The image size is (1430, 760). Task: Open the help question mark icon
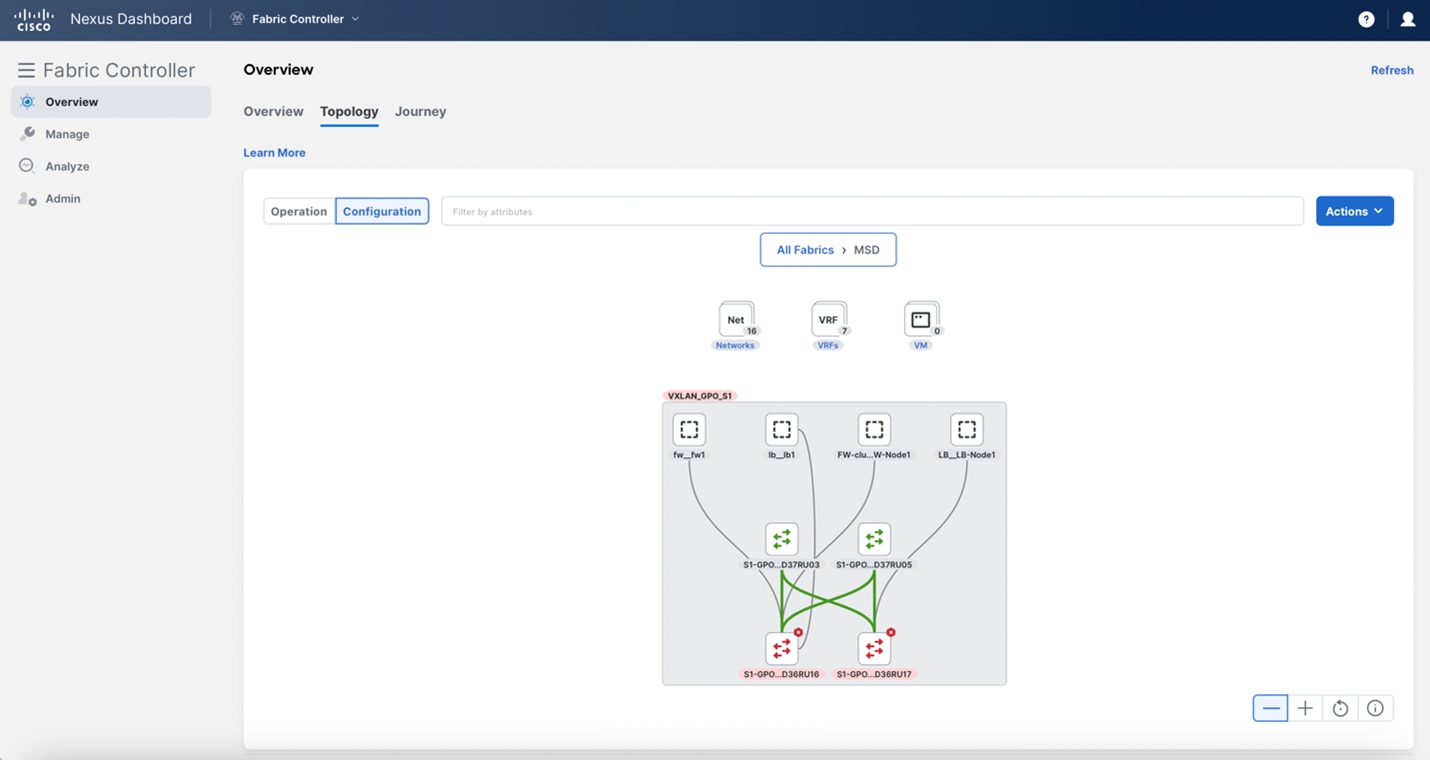pos(1366,19)
